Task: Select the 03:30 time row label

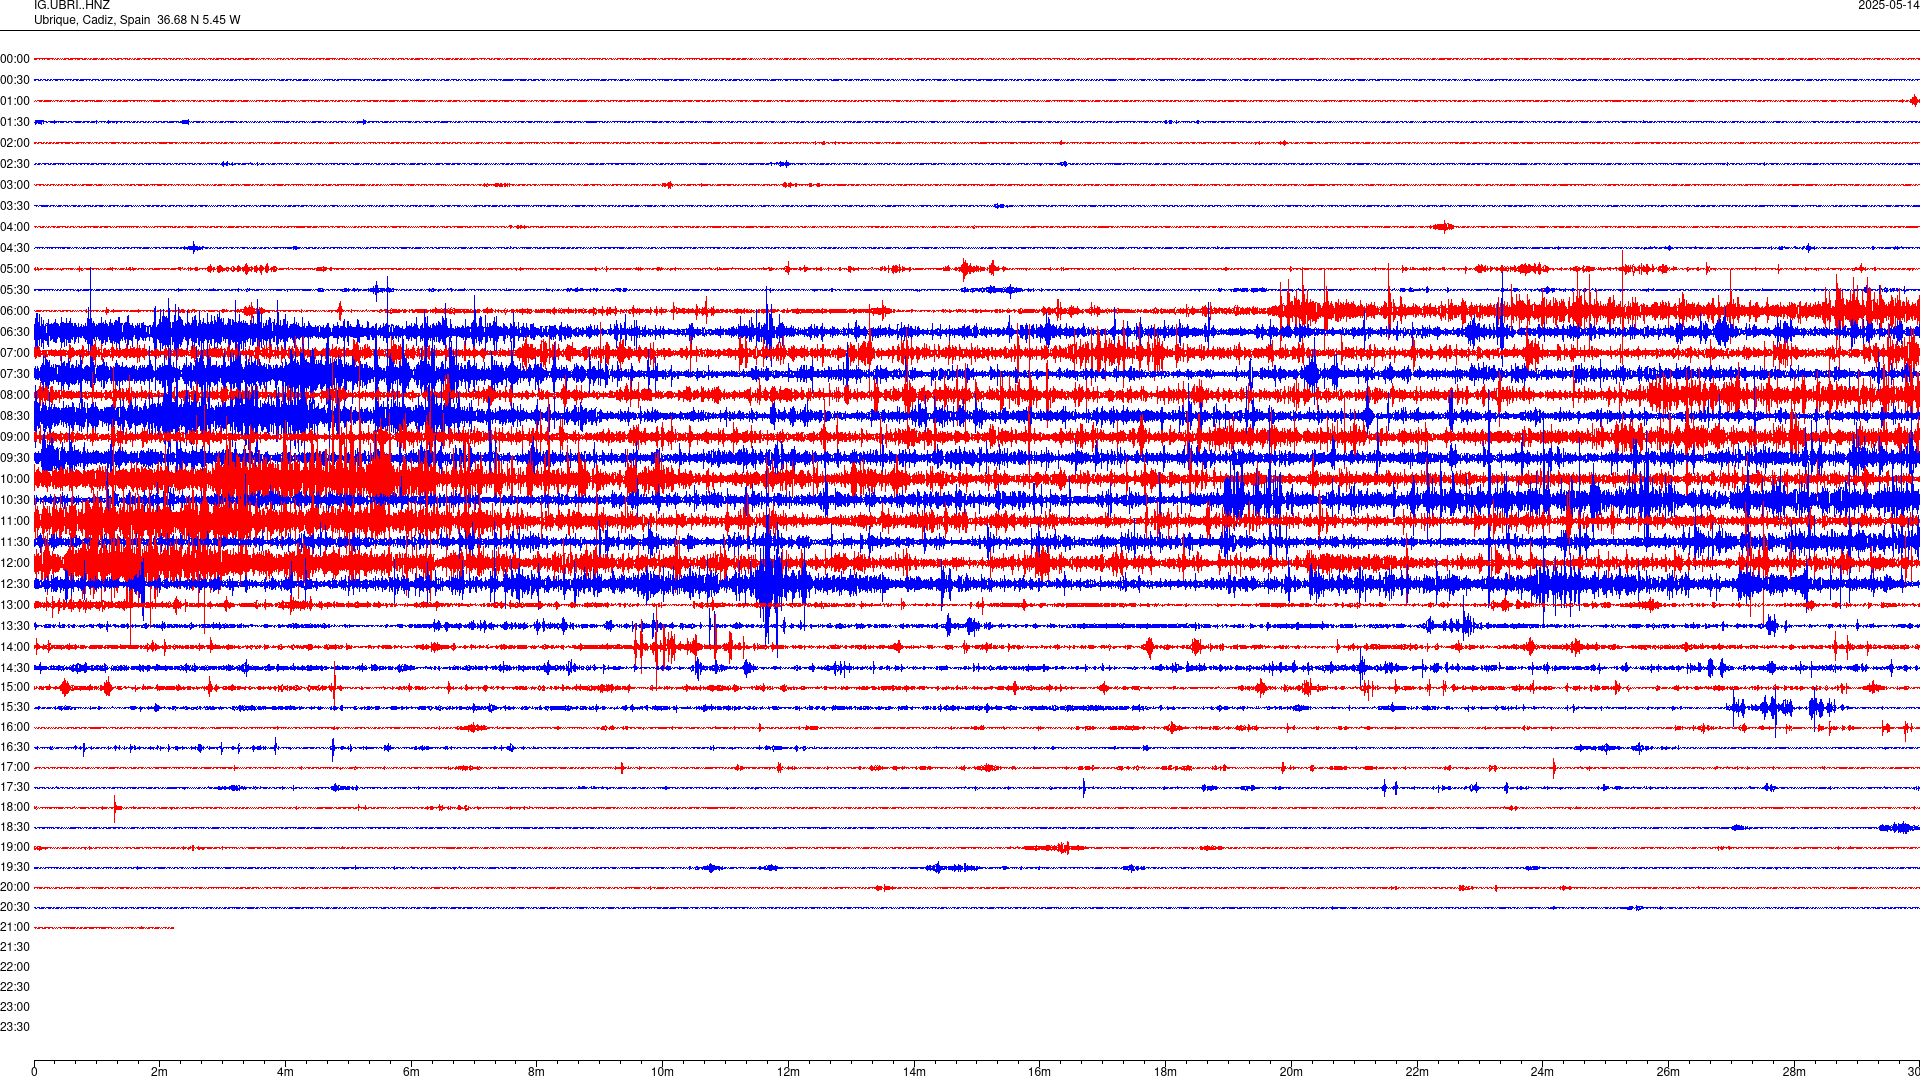Action: click(15, 206)
